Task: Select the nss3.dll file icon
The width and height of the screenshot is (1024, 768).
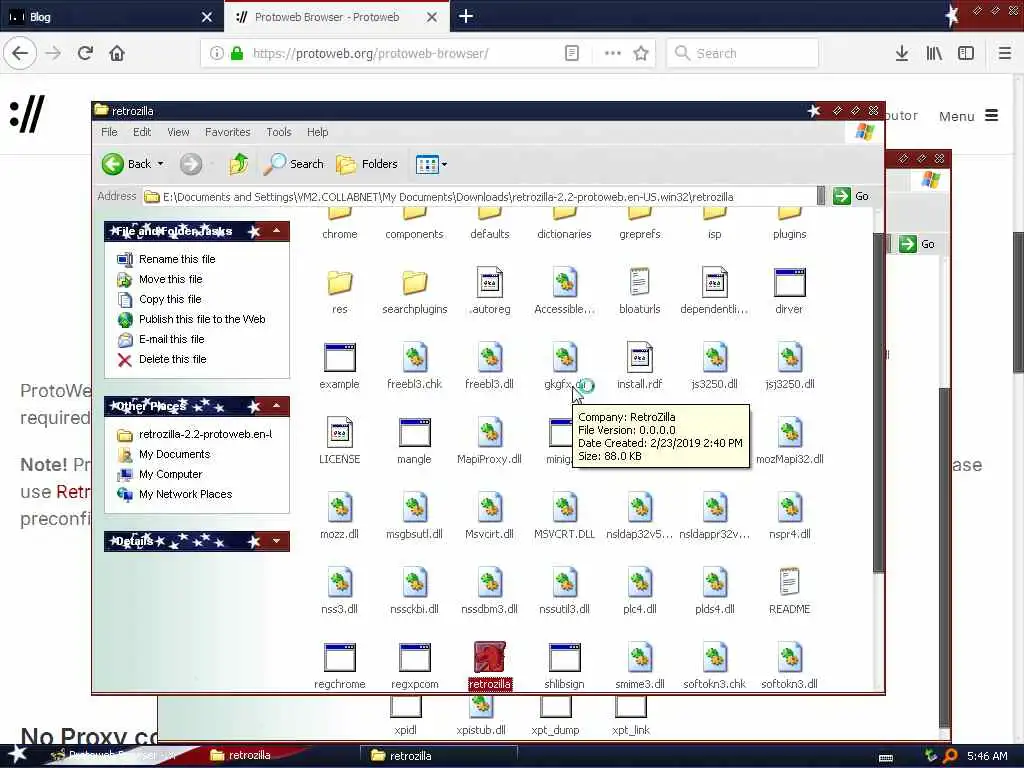Action: 340,582
